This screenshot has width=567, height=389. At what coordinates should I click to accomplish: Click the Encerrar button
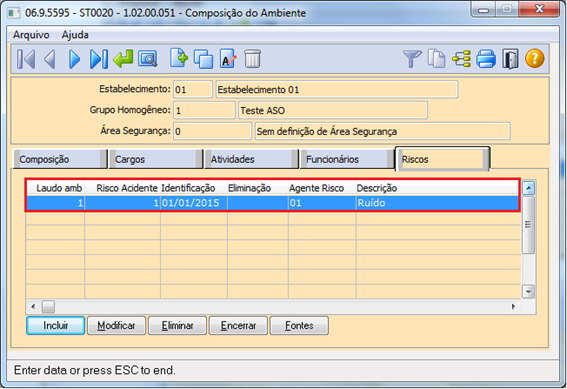coord(238,326)
